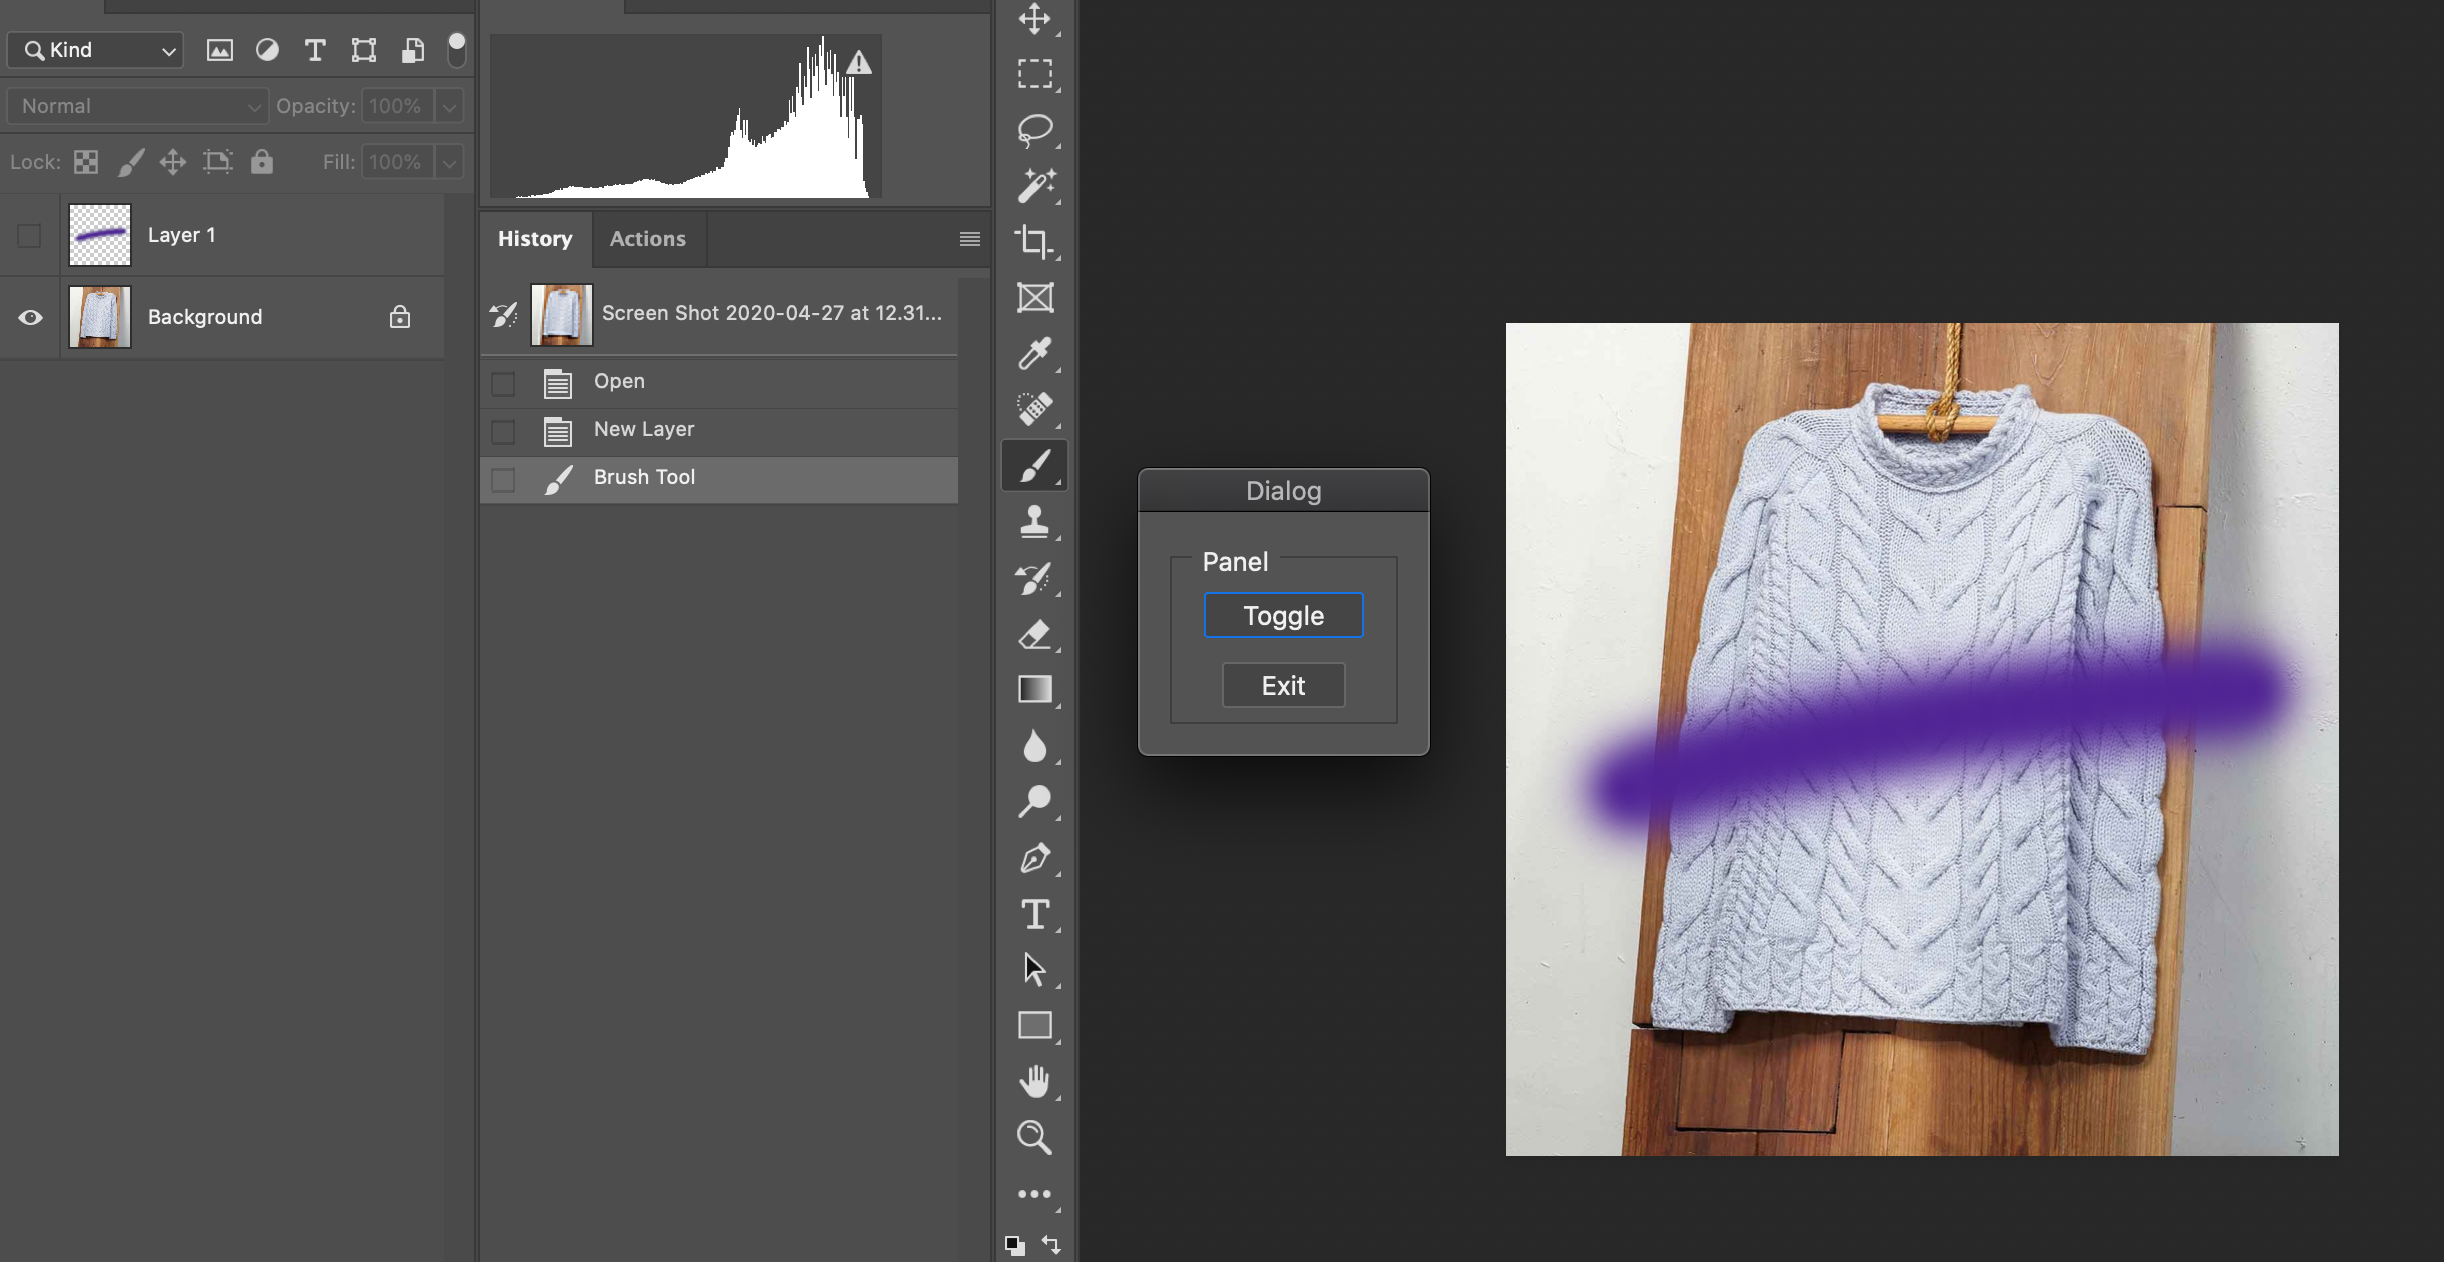Open the History panel menu
Viewport: 2444px width, 1262px height.
click(x=969, y=239)
